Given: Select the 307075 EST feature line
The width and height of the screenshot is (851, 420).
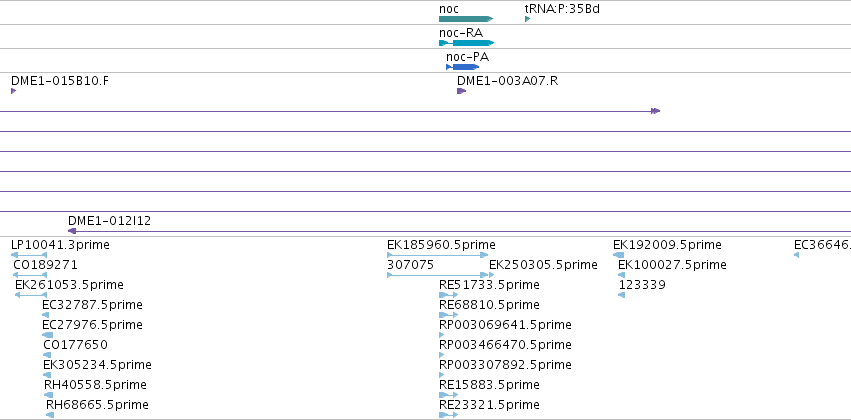Looking at the screenshot, I should pos(437,275).
